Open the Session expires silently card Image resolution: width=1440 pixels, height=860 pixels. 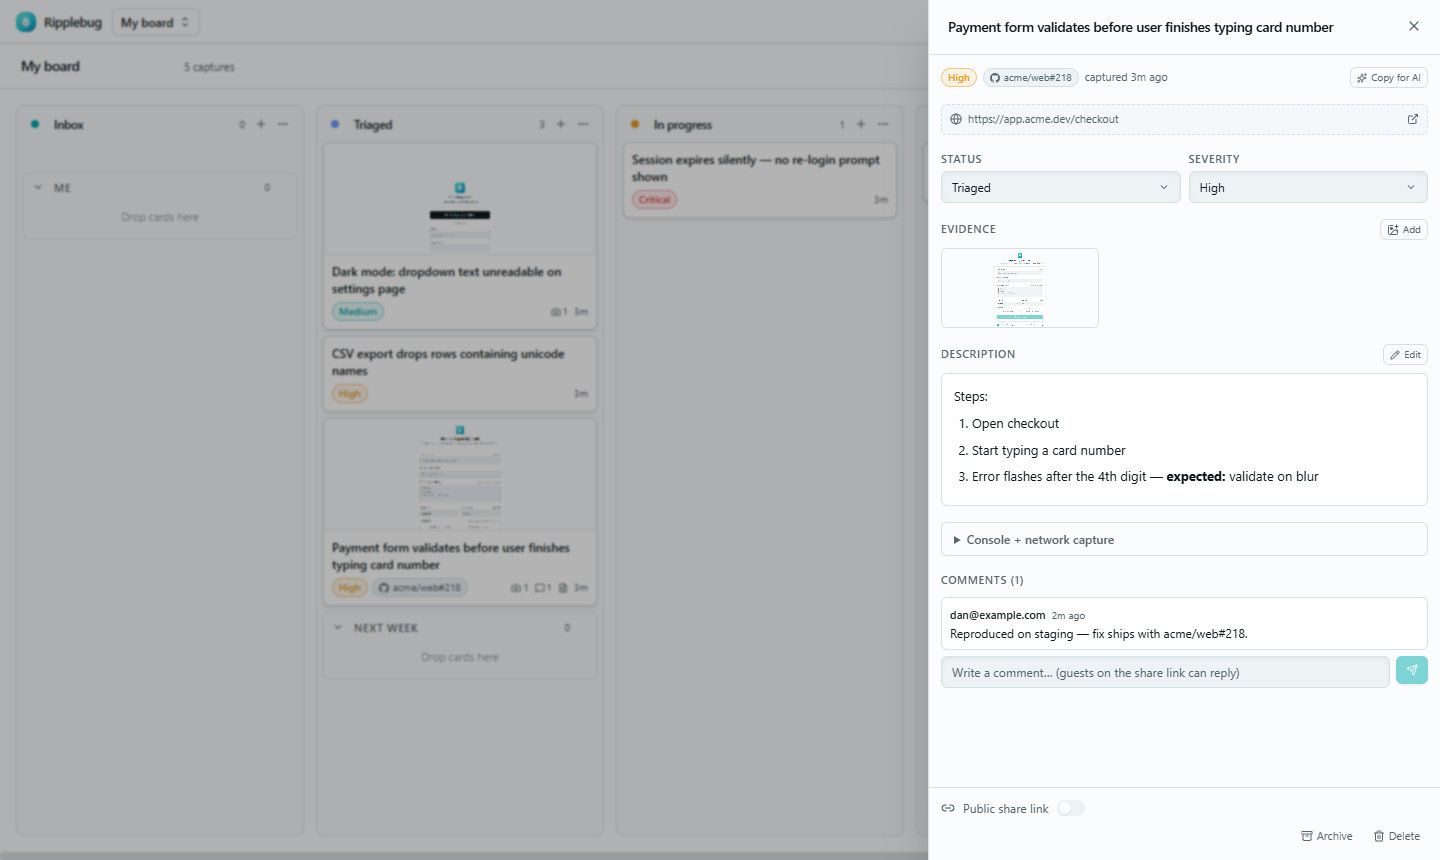click(x=760, y=180)
